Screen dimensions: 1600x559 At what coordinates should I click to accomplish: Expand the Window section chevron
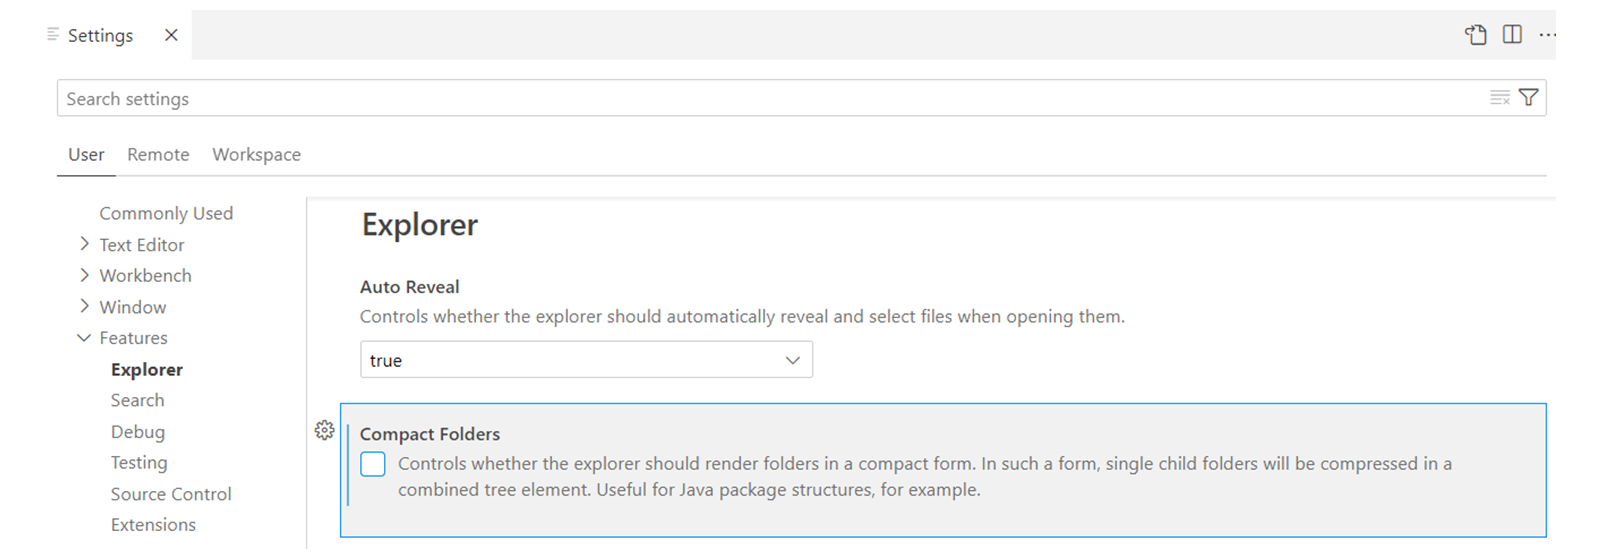tap(84, 306)
